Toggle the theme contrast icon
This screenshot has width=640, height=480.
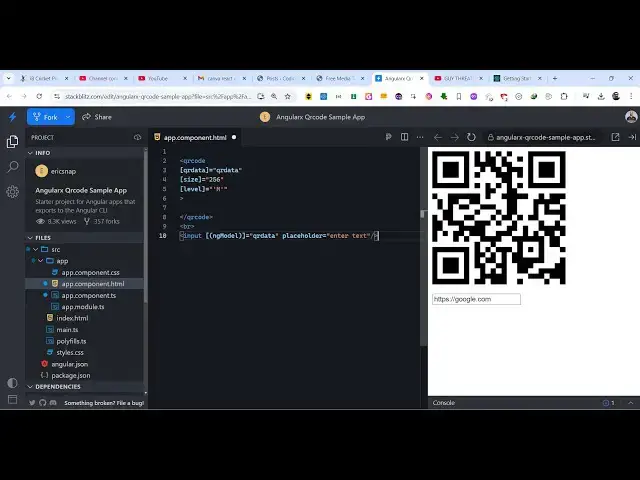[x=13, y=383]
